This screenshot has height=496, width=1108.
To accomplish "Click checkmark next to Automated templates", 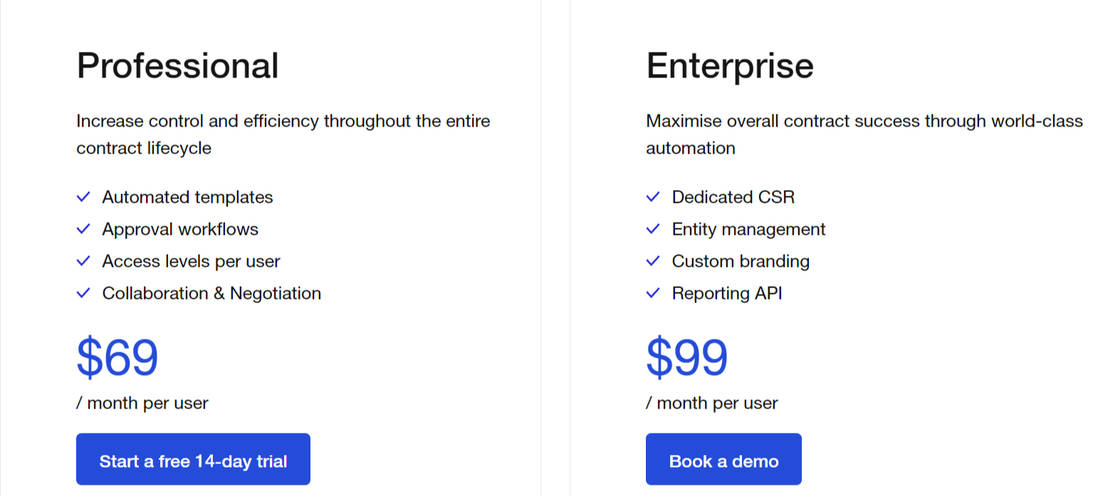I will click(83, 196).
